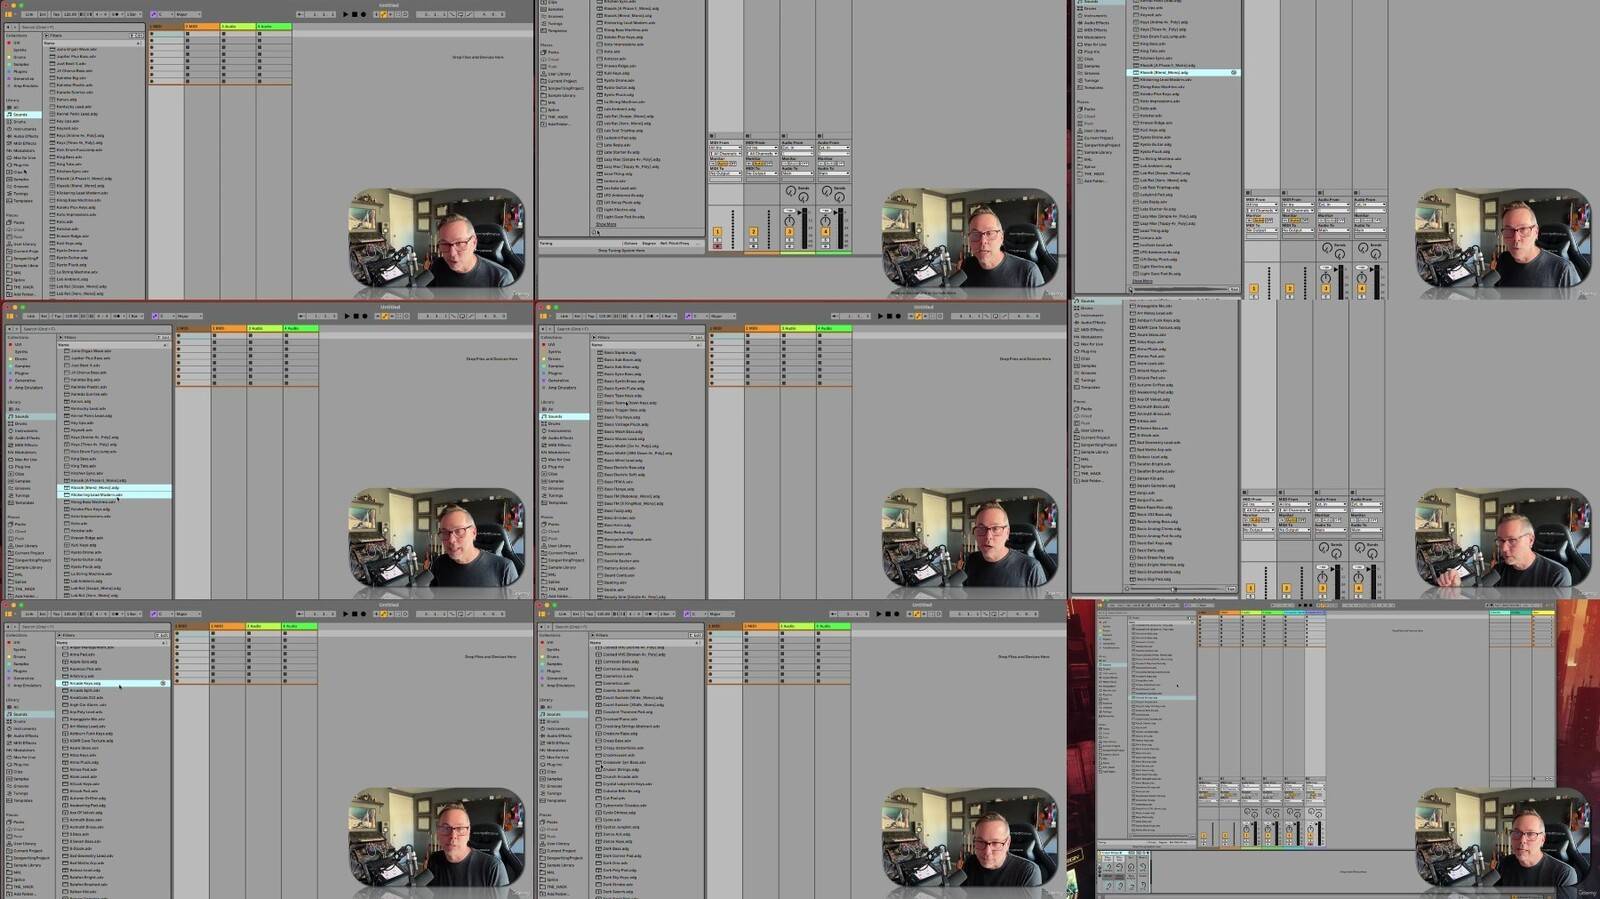Image resolution: width=1600 pixels, height=899 pixels.
Task: Open track 1 MIDI From dropdown, top-middle frame
Action: [724, 148]
